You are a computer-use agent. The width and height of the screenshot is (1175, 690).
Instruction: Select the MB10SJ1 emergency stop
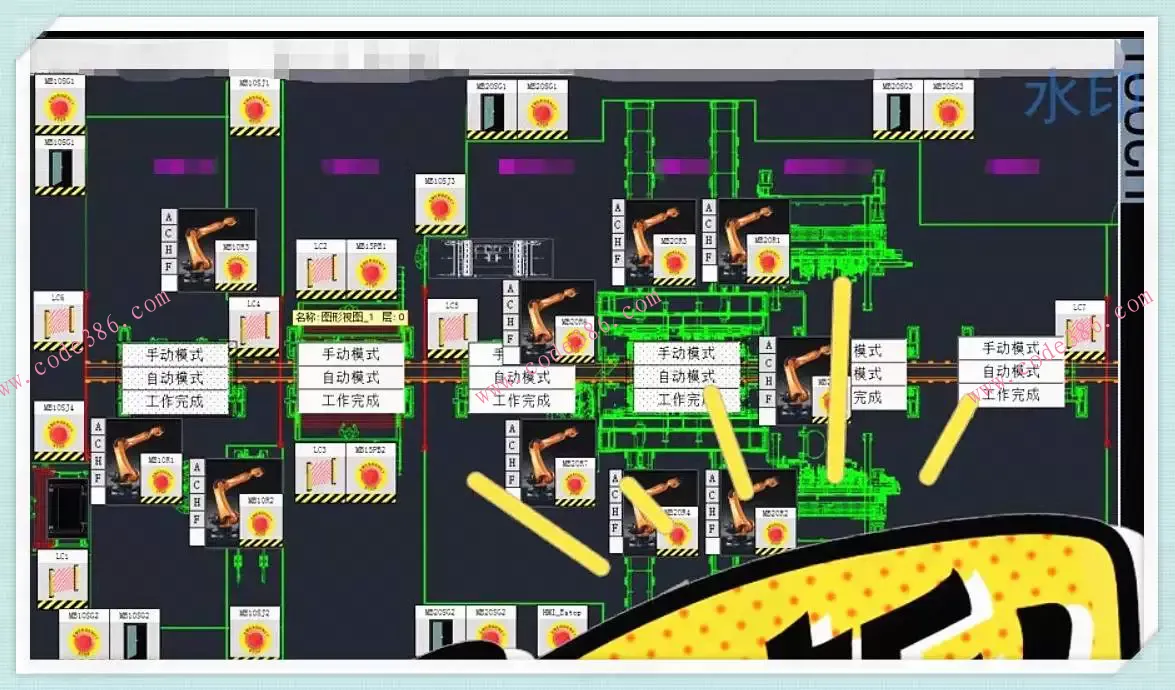pos(255,106)
